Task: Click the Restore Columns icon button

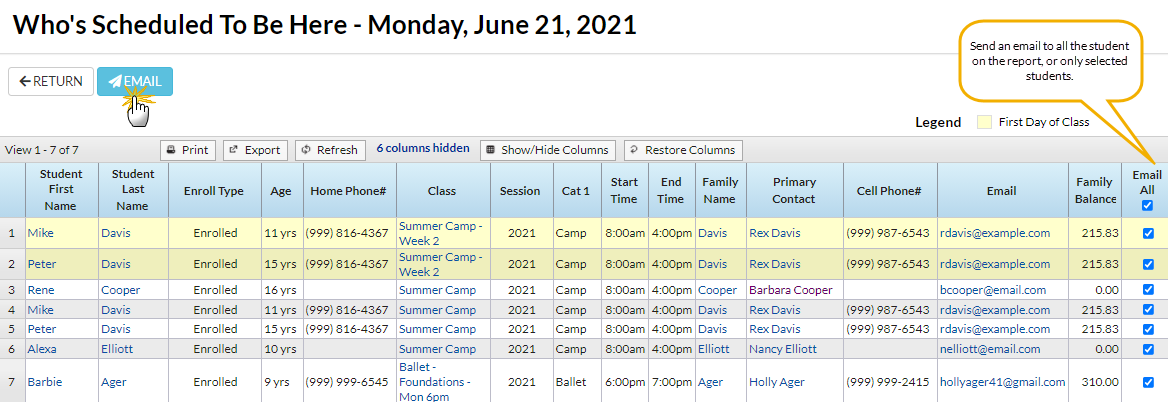Action: click(683, 150)
